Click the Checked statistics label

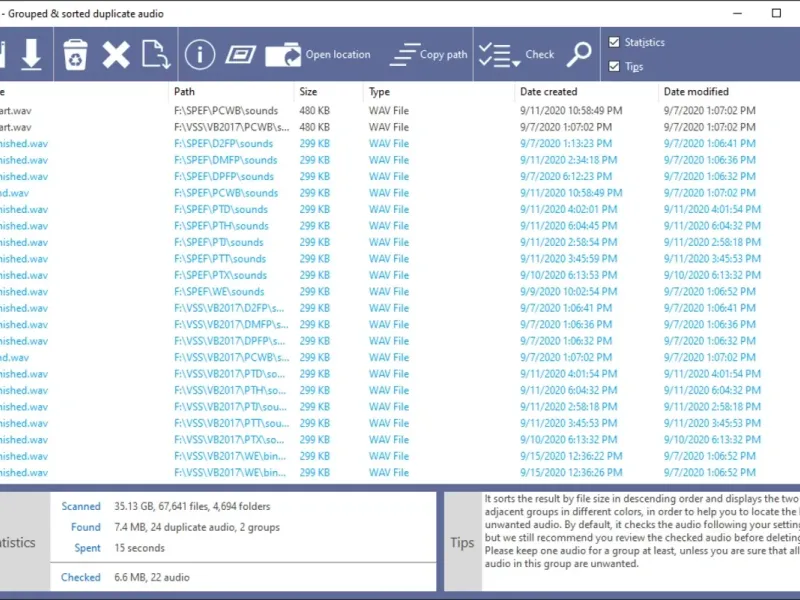(81, 578)
